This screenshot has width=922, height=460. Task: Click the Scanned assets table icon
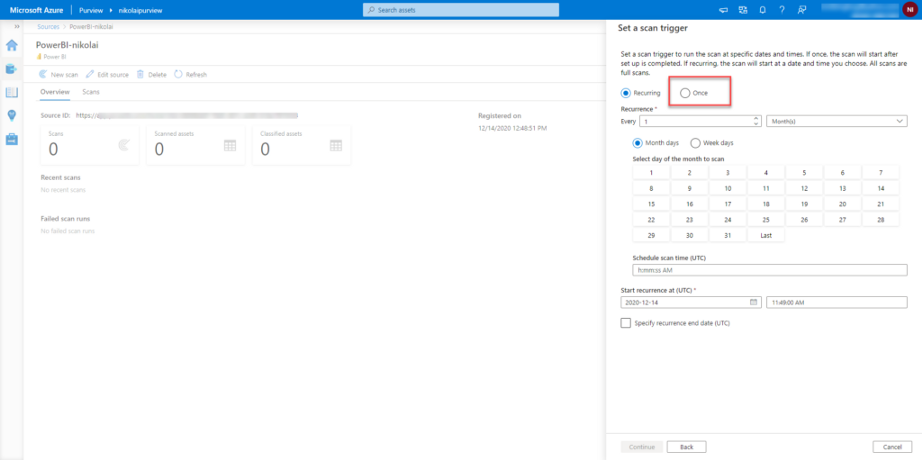230,146
